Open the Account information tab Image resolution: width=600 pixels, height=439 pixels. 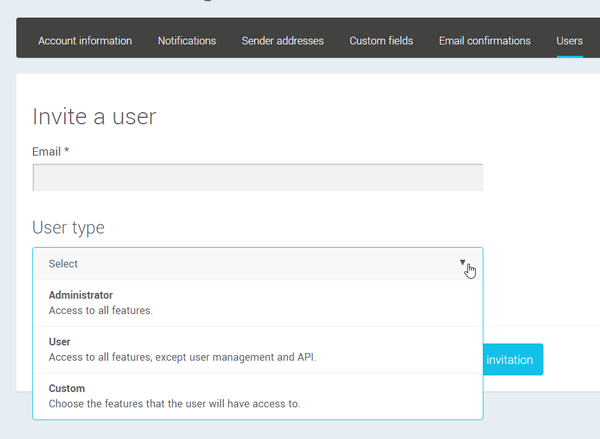85,41
